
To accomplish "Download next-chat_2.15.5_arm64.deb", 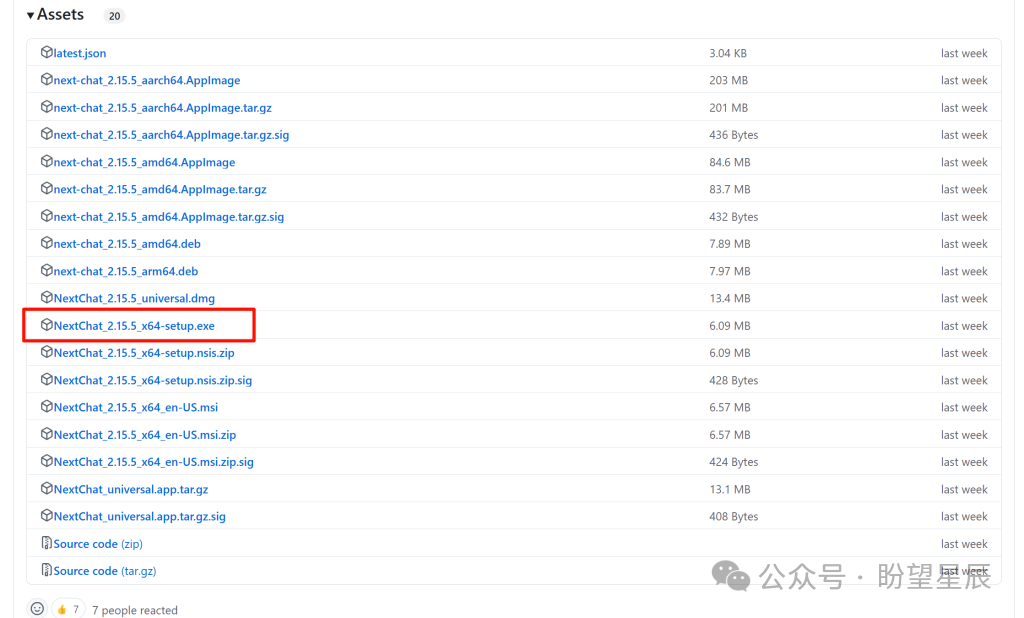I will click(126, 271).
